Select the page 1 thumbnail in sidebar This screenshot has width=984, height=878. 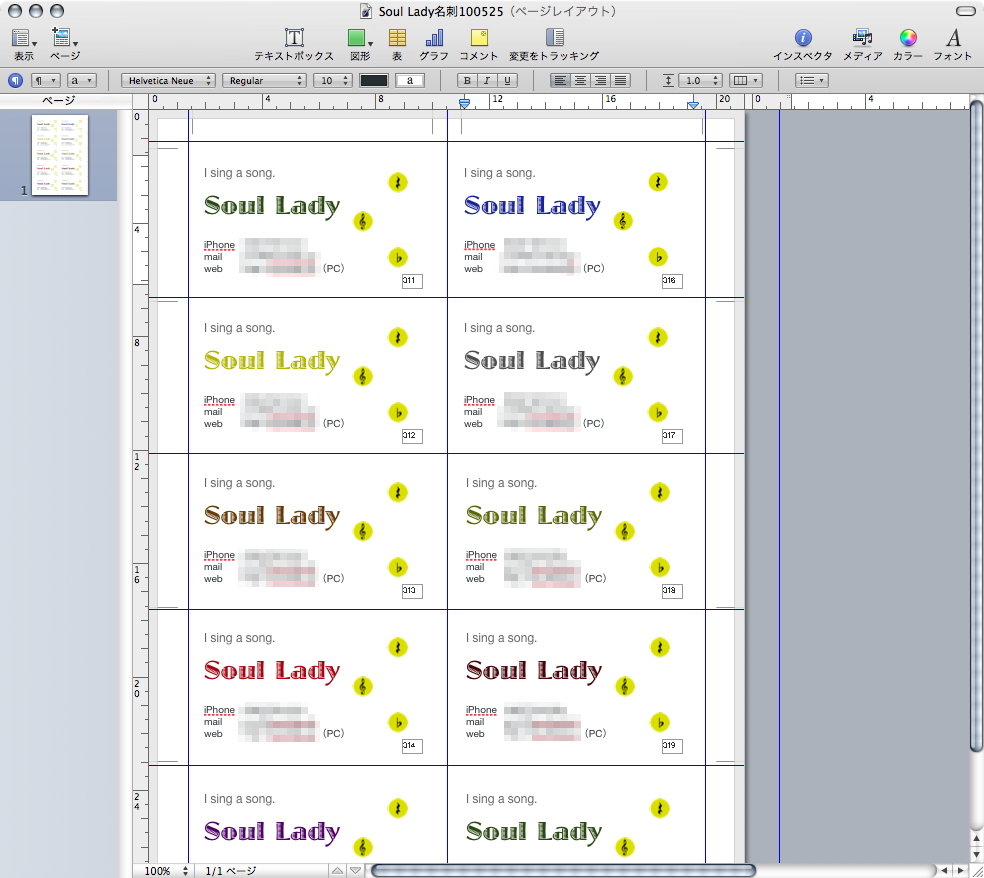click(60, 155)
